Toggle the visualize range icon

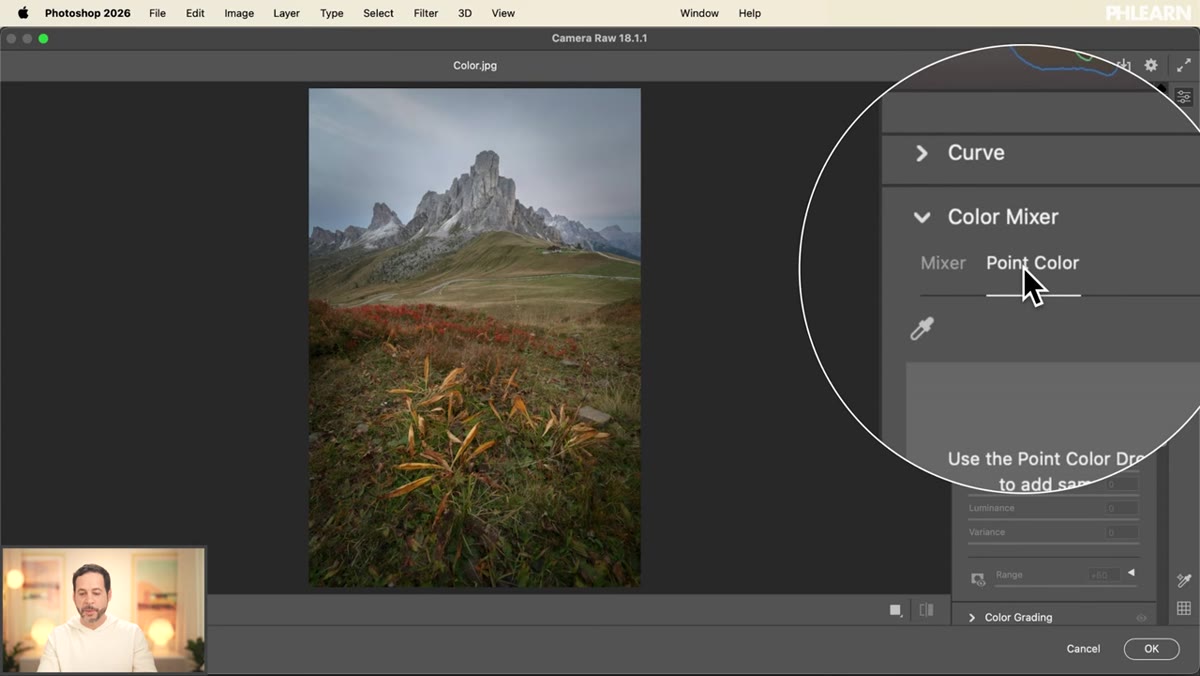[979, 579]
